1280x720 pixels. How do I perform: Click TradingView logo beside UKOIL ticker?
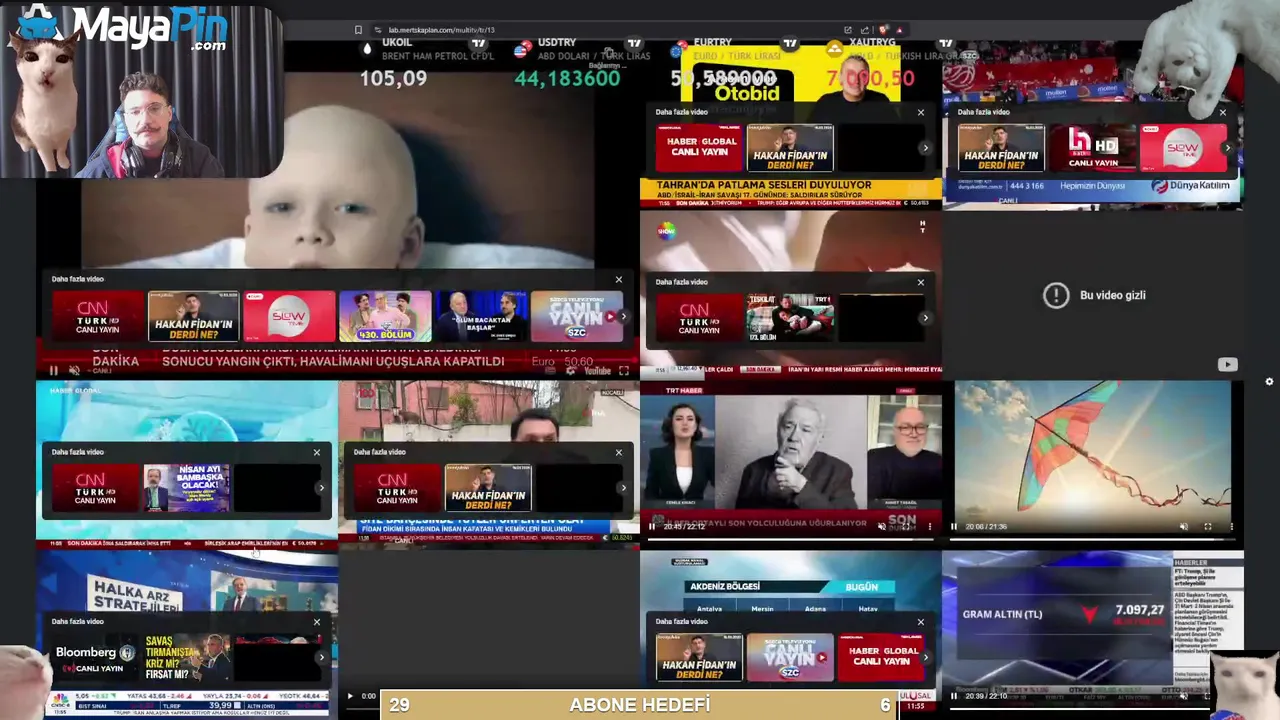(x=479, y=43)
